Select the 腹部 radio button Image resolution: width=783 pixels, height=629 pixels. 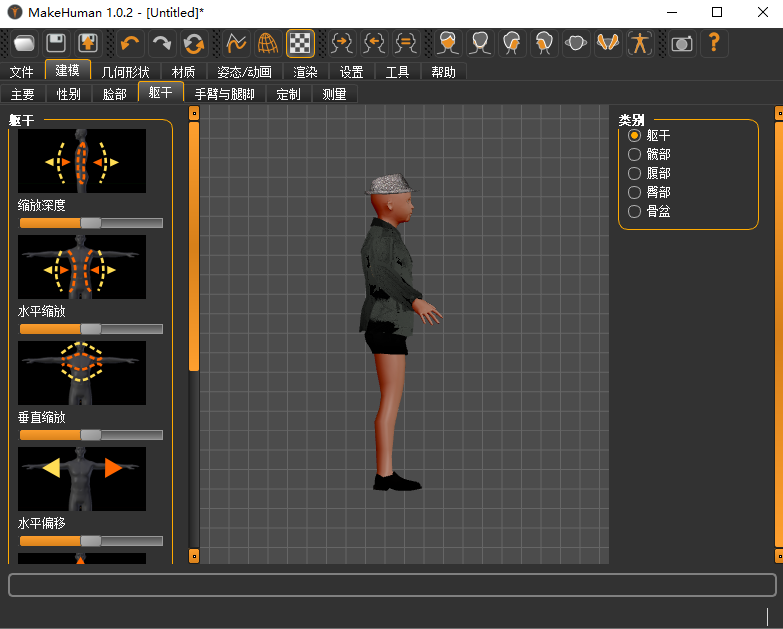634,173
